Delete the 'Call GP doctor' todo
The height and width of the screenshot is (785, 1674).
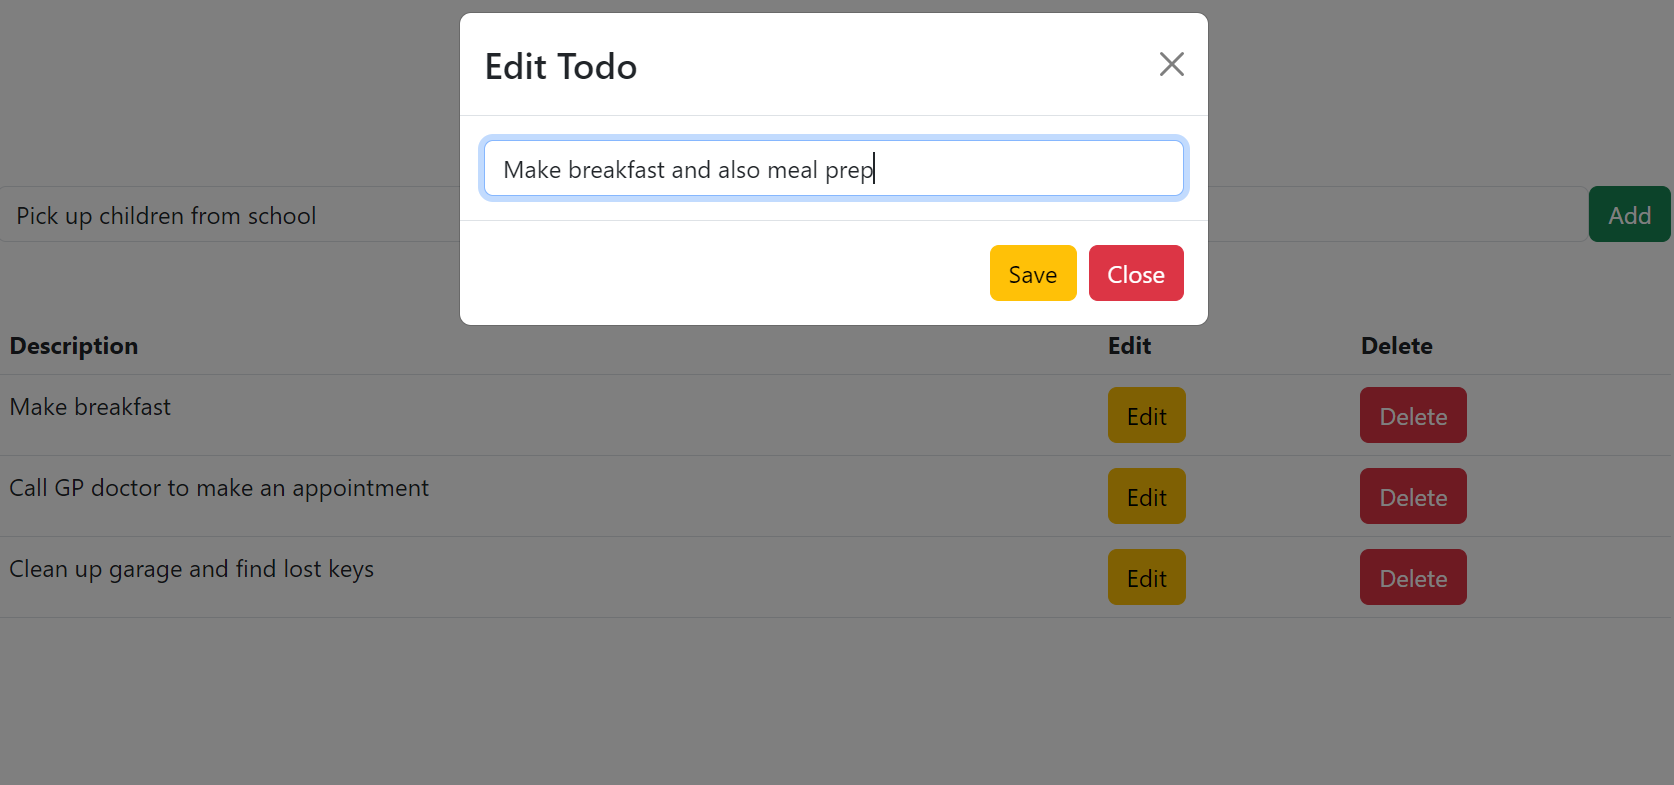[x=1412, y=496]
